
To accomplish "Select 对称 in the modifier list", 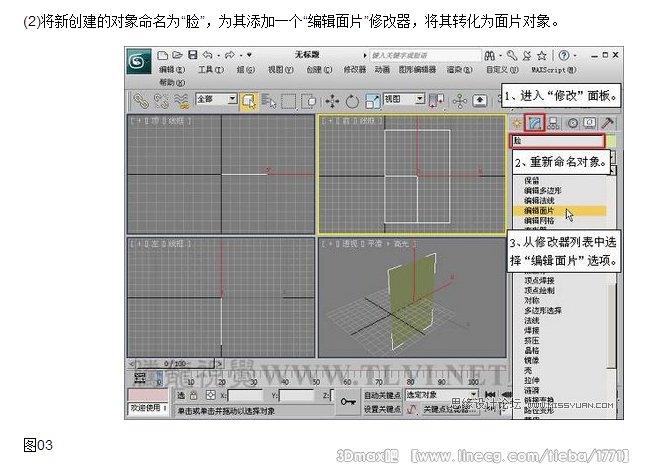I will [532, 301].
